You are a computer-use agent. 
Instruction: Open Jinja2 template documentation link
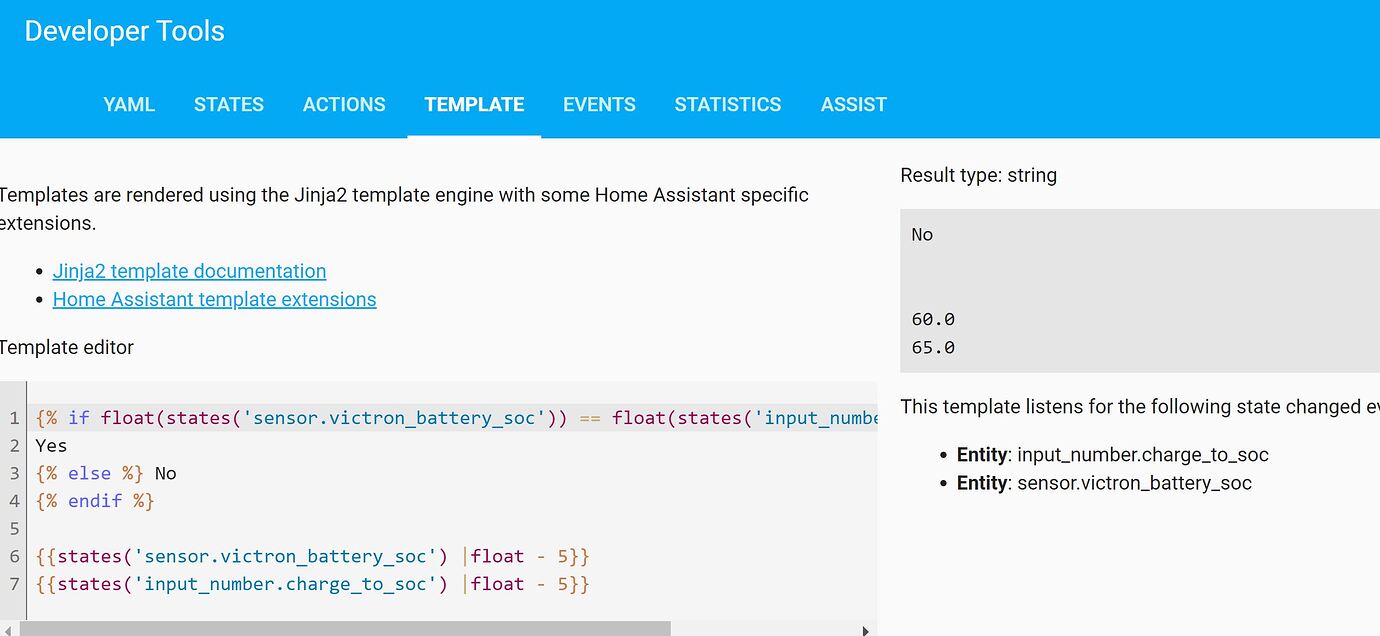pyautogui.click(x=189, y=271)
